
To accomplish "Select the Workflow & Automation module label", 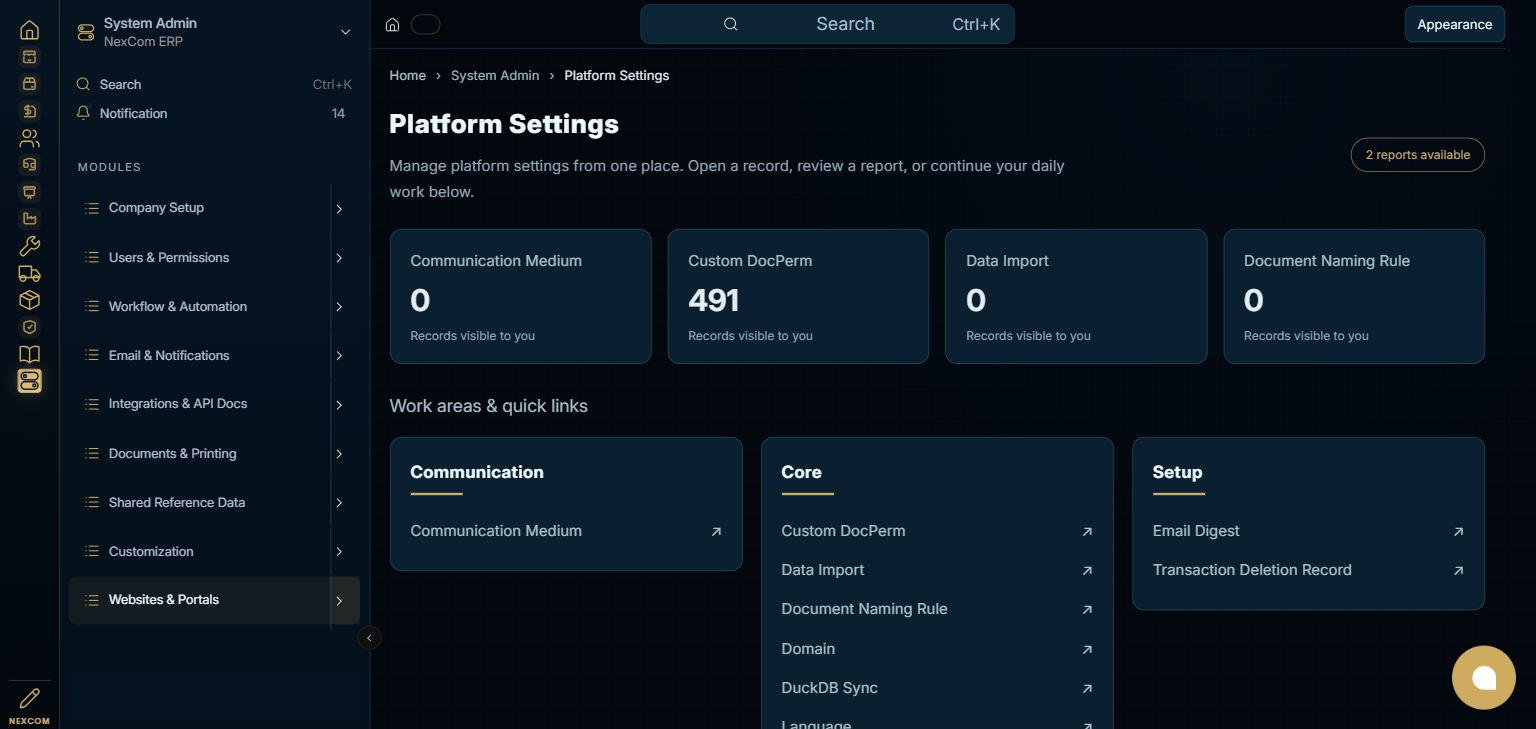I will click(178, 306).
